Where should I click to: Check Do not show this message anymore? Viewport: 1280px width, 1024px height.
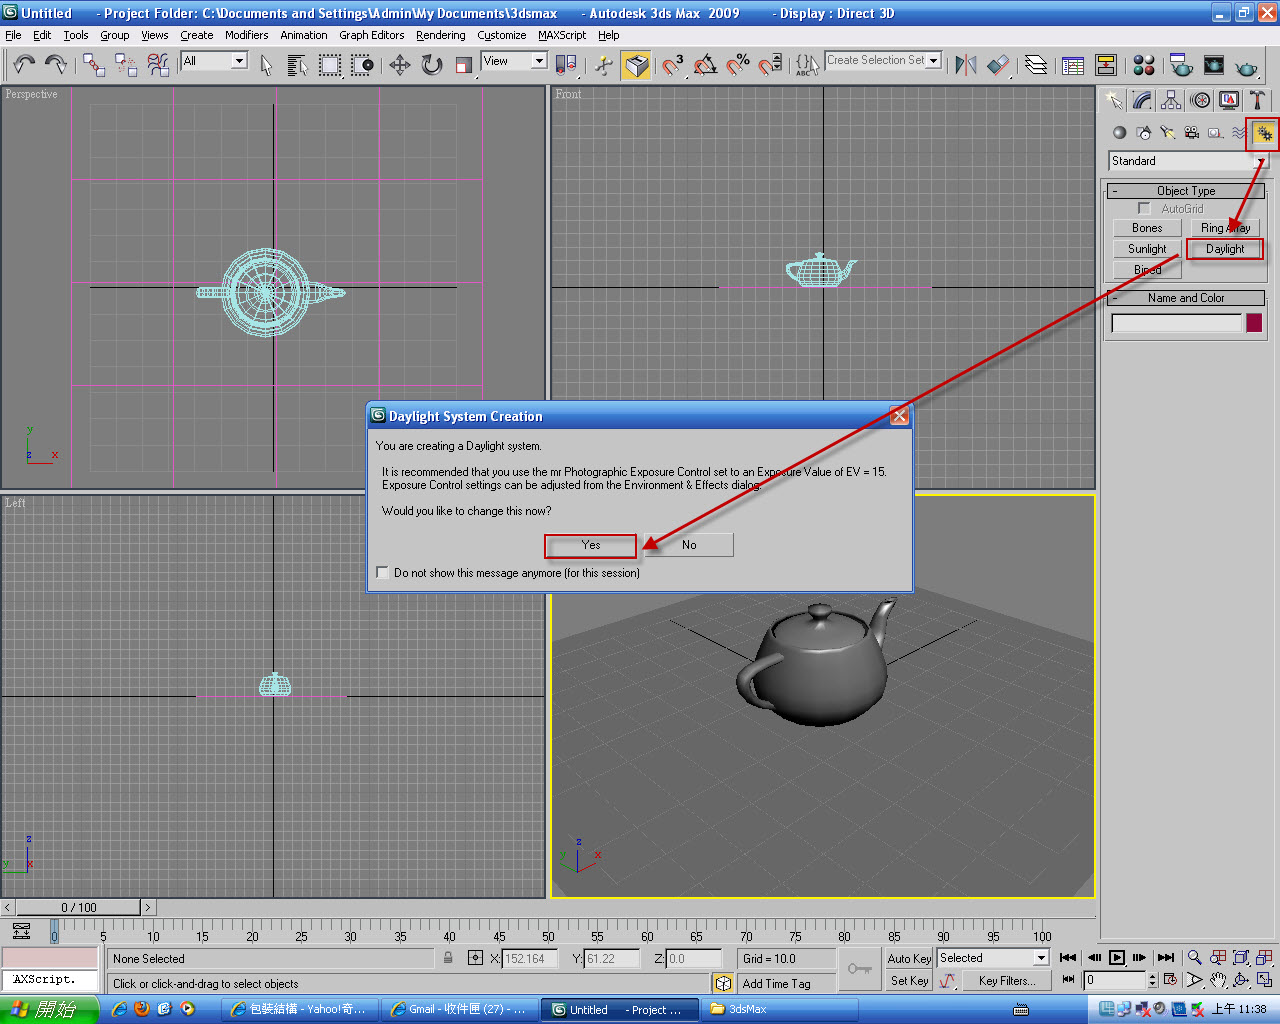[x=382, y=573]
